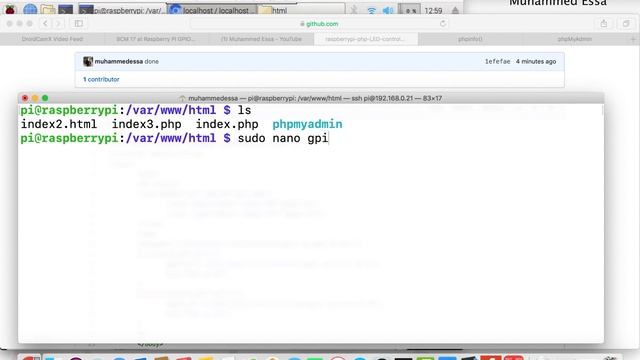Switch to Muhammed Essa - YouTube tab

[261, 39]
